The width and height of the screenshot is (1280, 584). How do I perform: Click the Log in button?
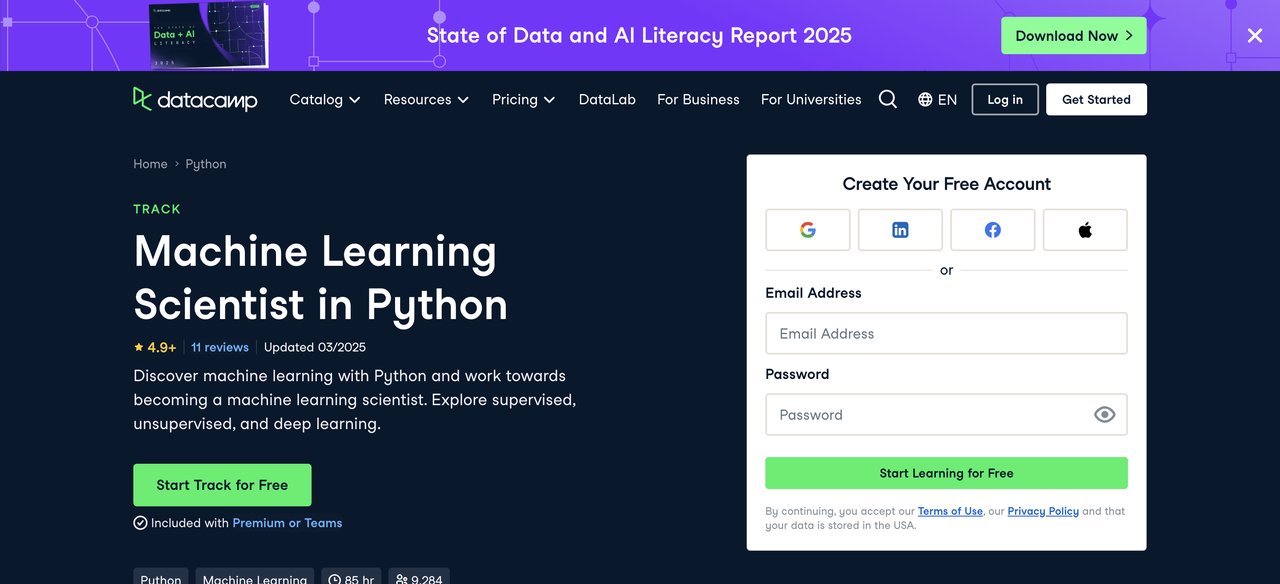[1005, 99]
